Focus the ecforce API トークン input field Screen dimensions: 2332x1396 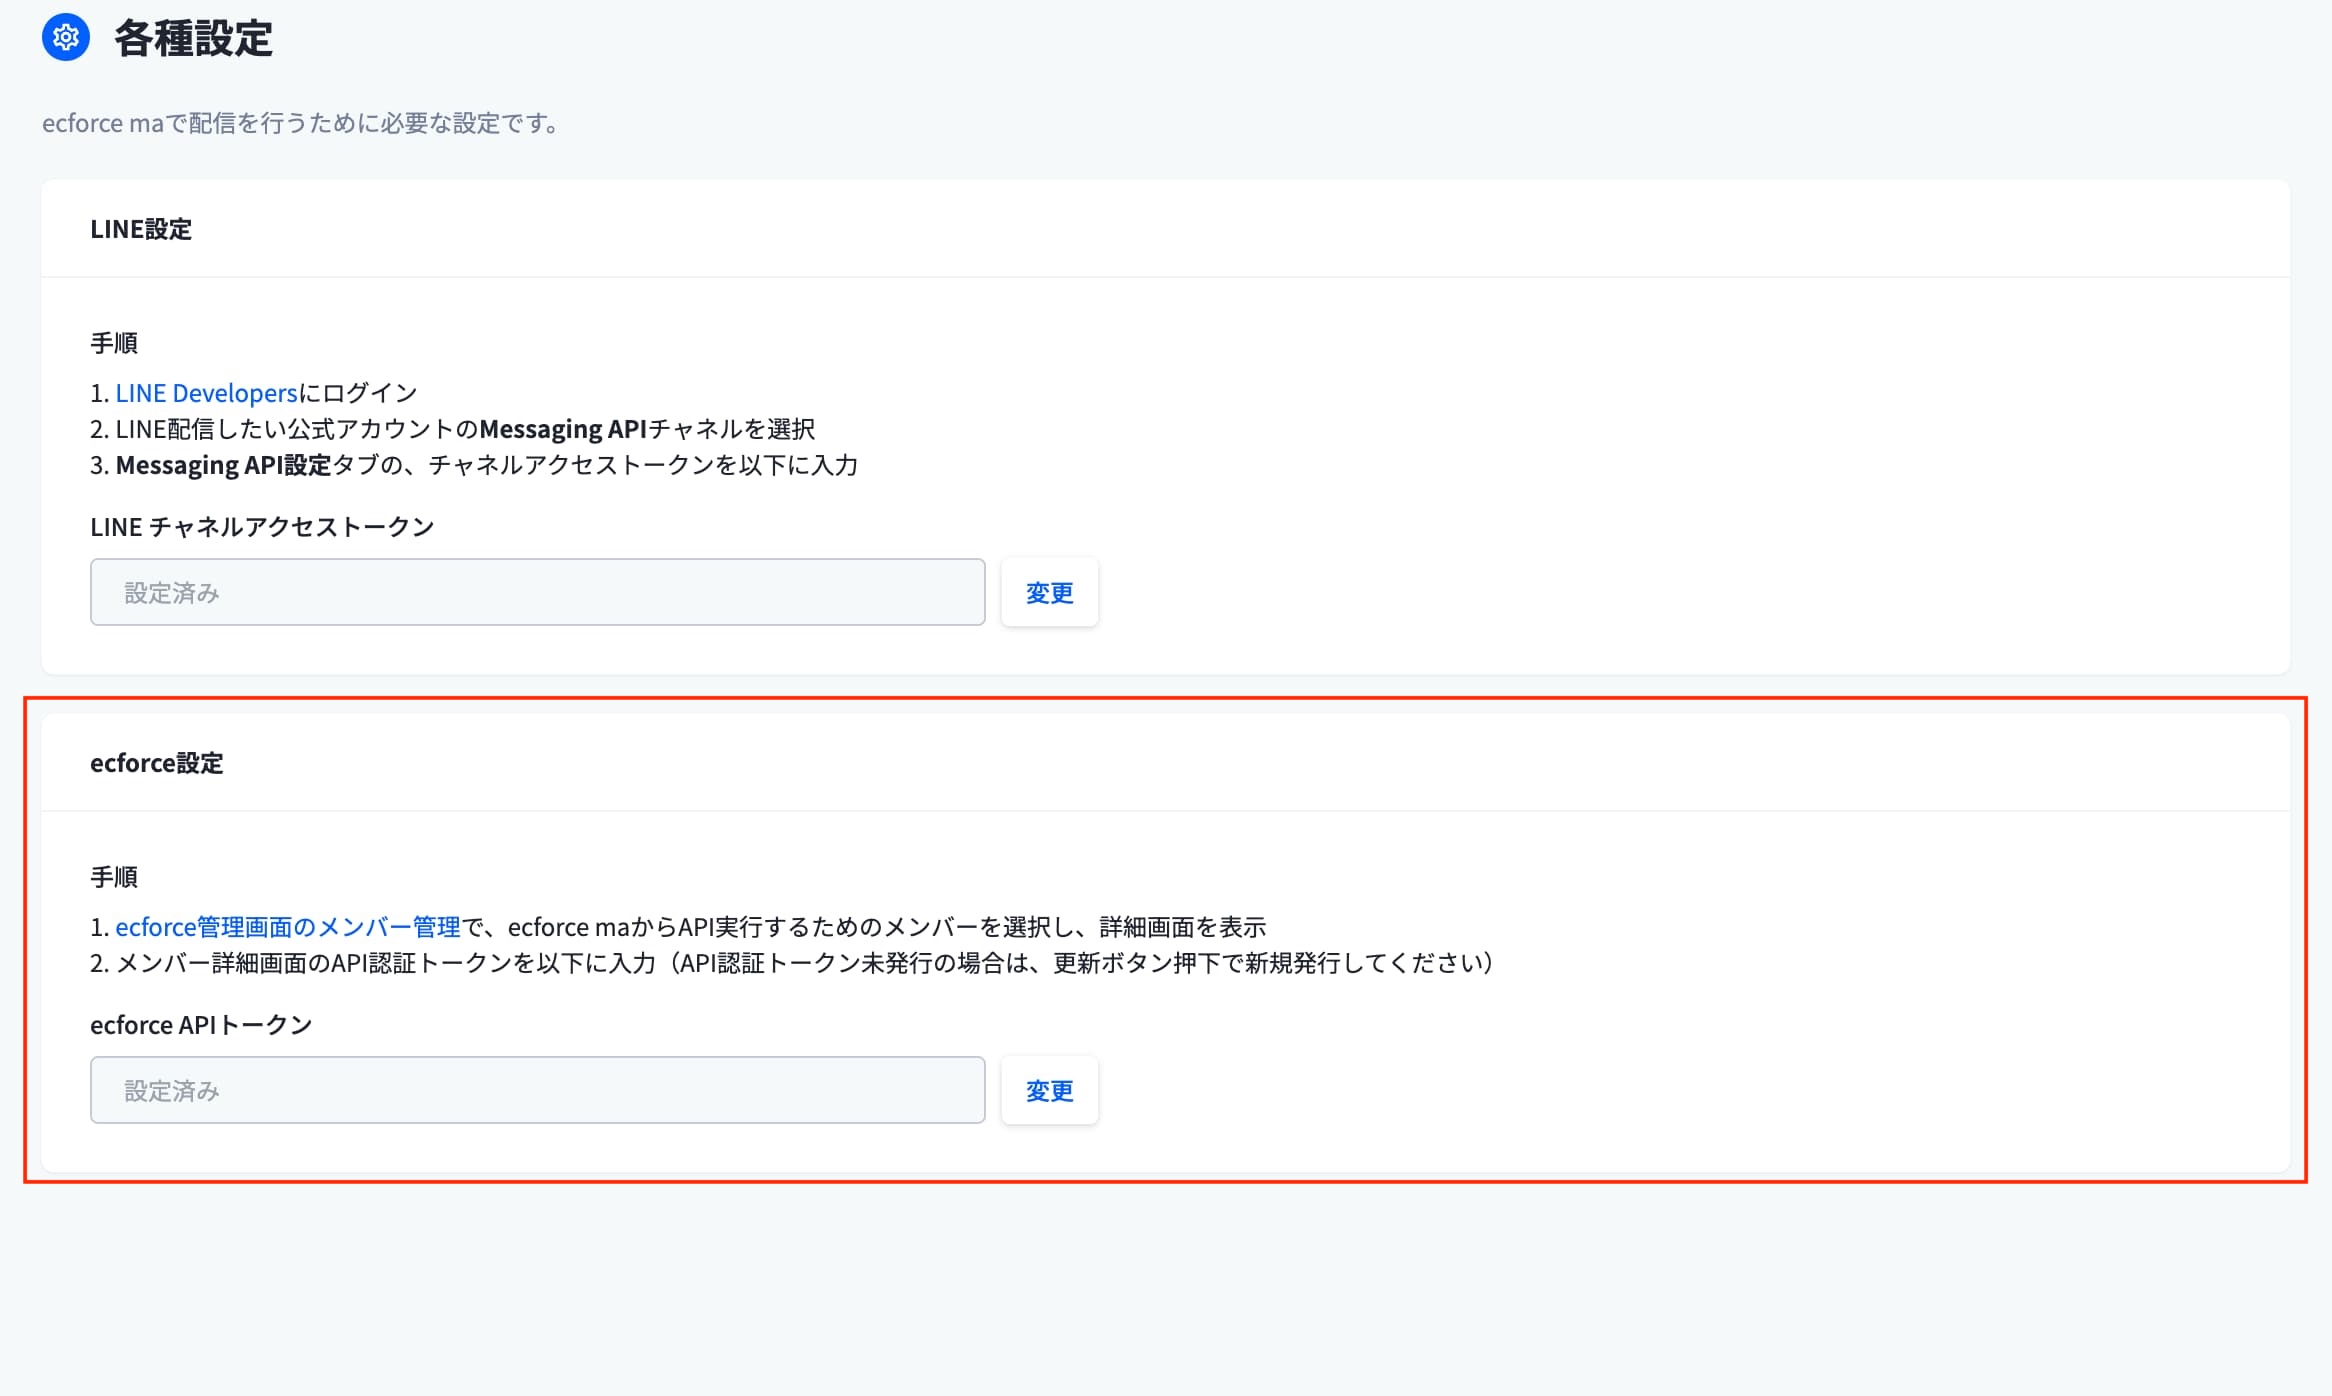(537, 1090)
